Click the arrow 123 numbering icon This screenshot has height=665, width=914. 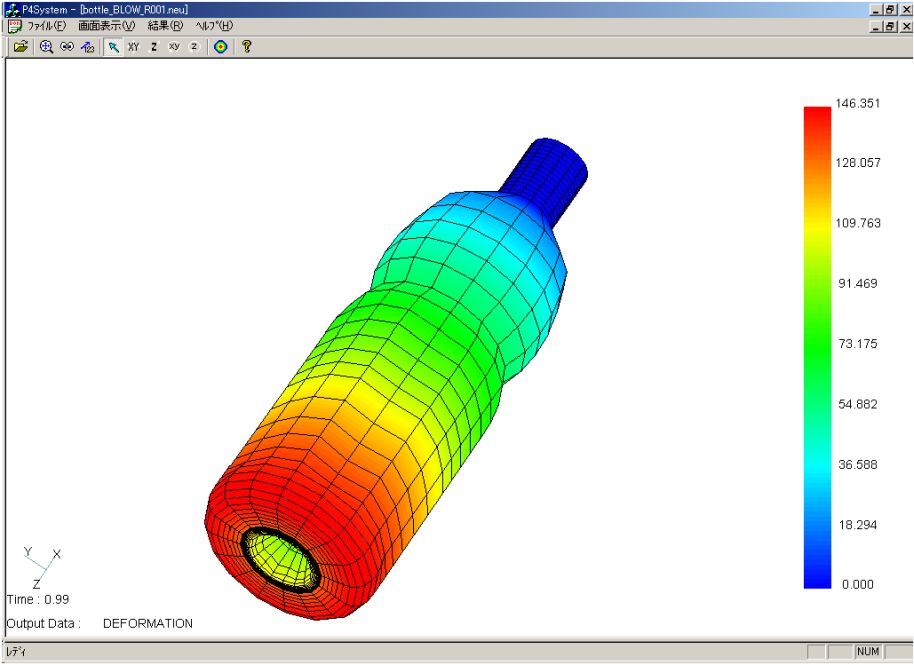[x=87, y=47]
